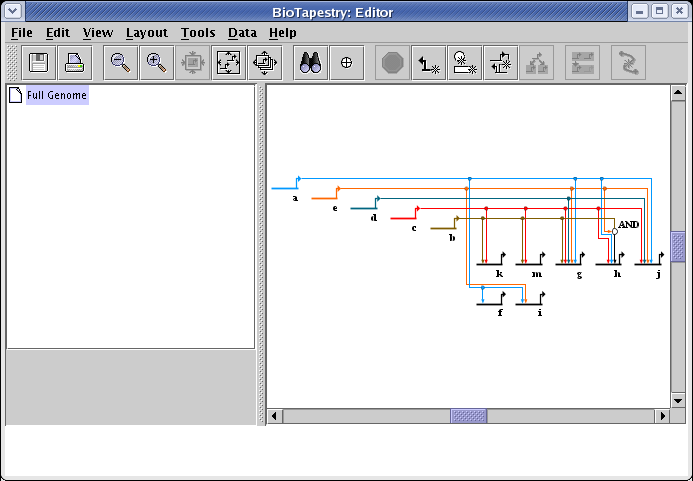Click the vertical scrollbar down arrow
Viewport: 693px width, 481px height.
point(678,399)
